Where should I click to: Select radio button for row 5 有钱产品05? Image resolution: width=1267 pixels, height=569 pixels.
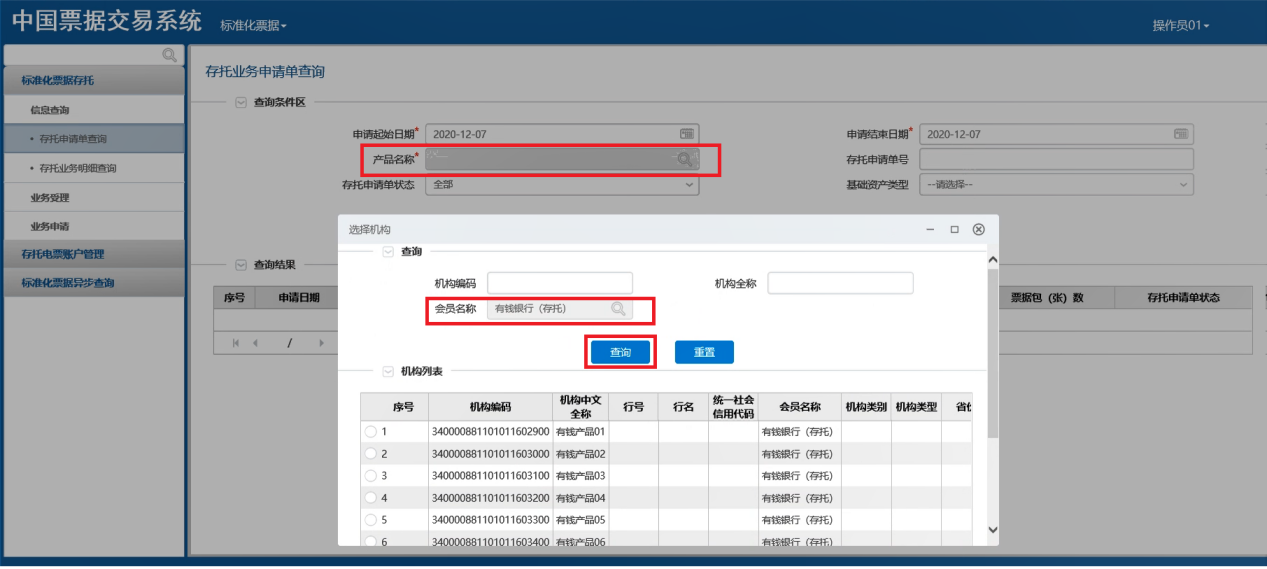click(371, 520)
